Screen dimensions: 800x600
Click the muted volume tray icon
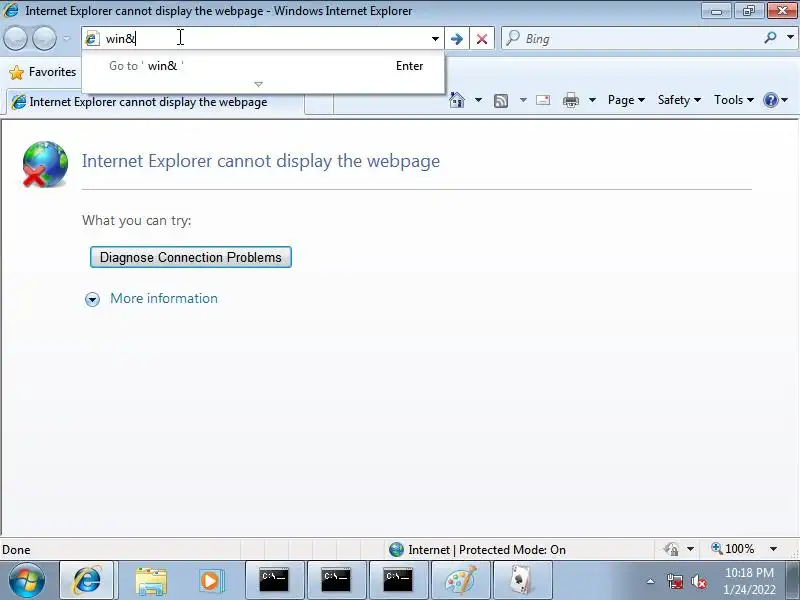click(x=698, y=581)
